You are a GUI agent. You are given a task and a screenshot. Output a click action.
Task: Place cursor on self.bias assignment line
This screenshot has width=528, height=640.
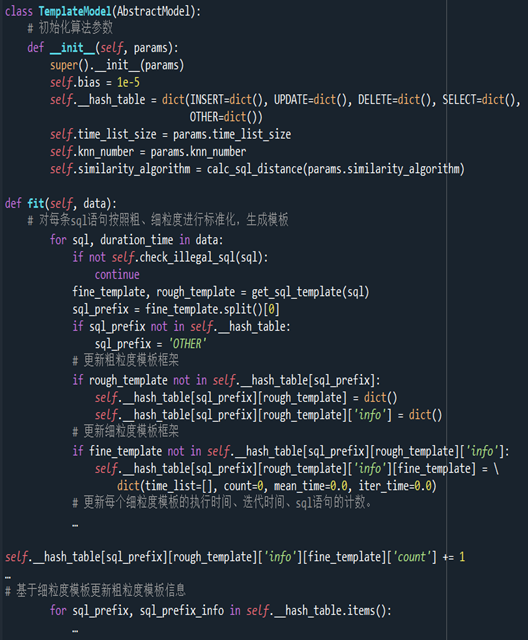95,82
